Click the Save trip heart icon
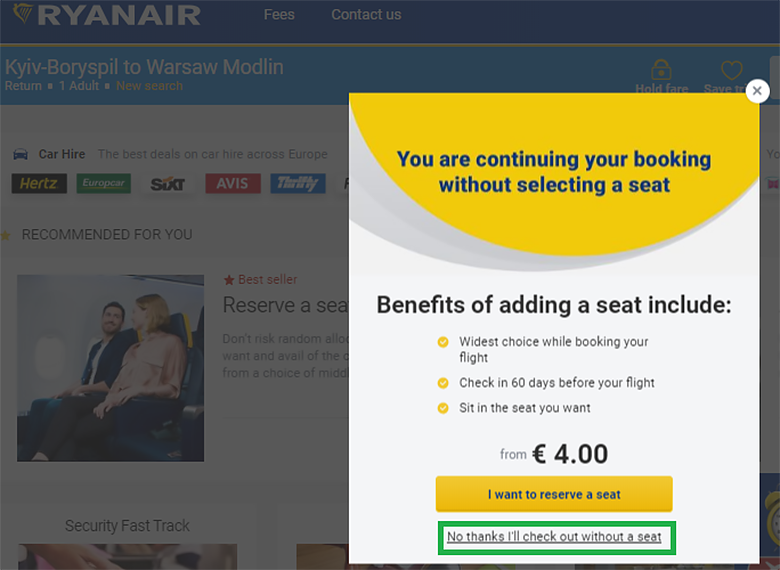Viewport: 780px width, 570px height. (x=732, y=70)
